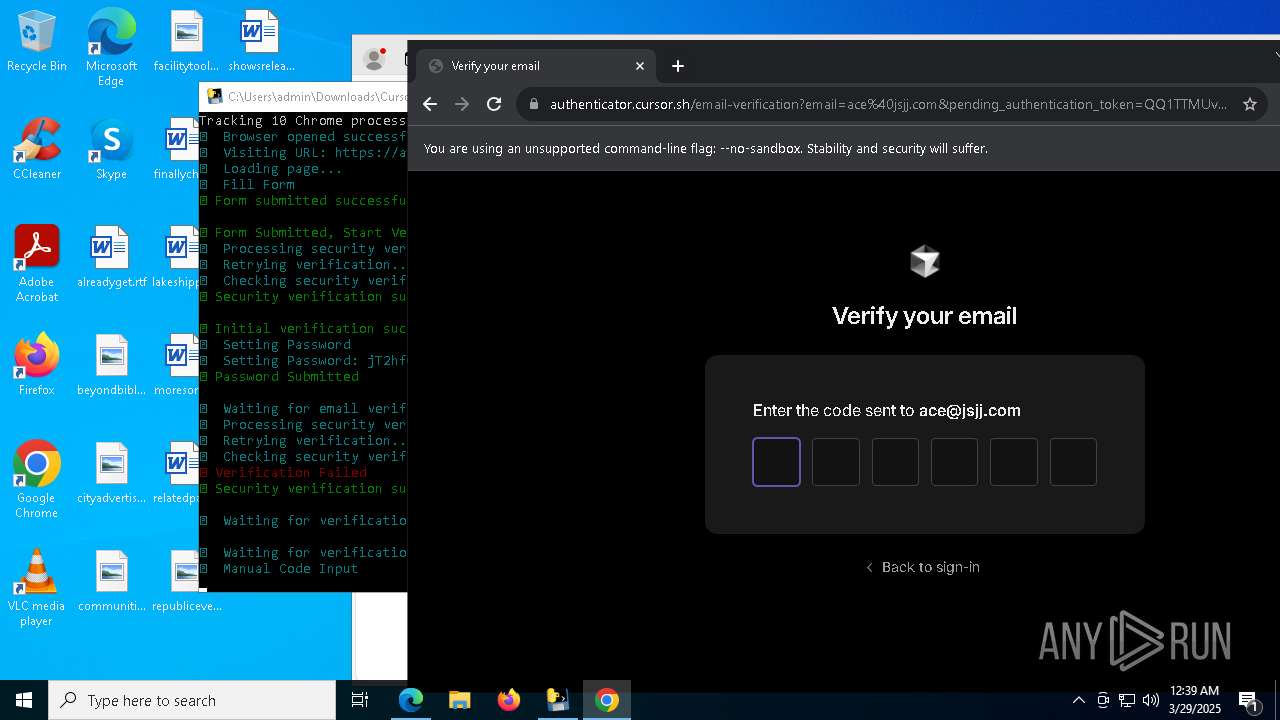
Task: Switch to the Verify your email tab
Action: click(x=537, y=66)
